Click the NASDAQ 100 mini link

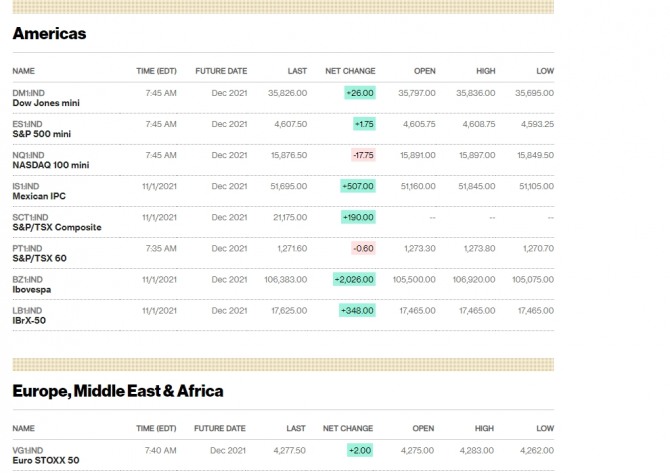click(x=50, y=165)
